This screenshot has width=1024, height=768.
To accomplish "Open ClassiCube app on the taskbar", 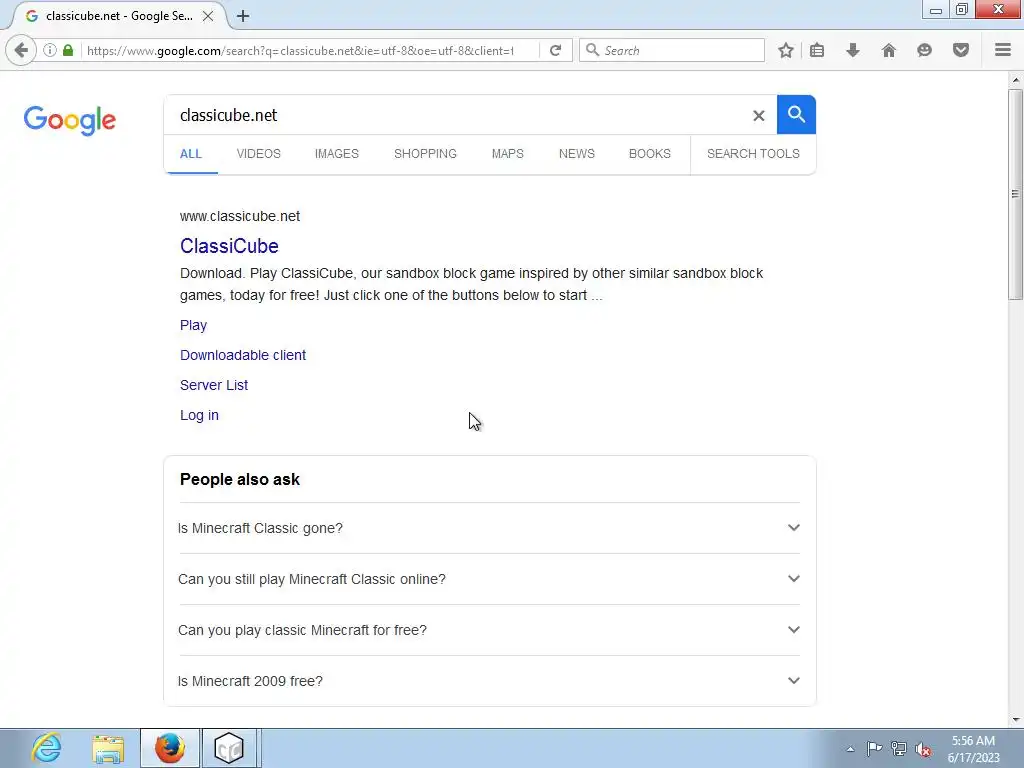I will [x=229, y=748].
